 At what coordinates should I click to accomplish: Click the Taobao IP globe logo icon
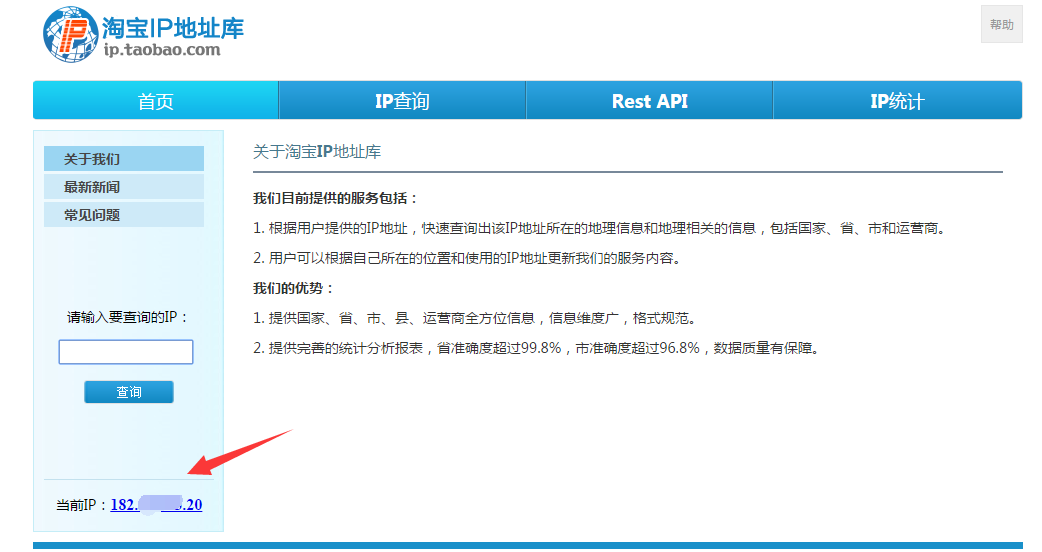(x=70, y=35)
